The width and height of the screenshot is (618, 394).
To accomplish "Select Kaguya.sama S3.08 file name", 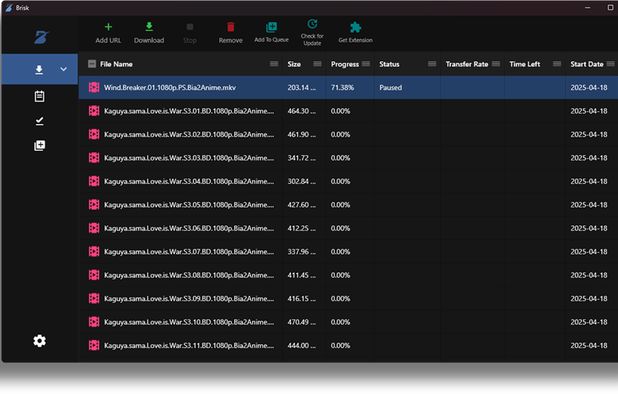I will point(189,275).
